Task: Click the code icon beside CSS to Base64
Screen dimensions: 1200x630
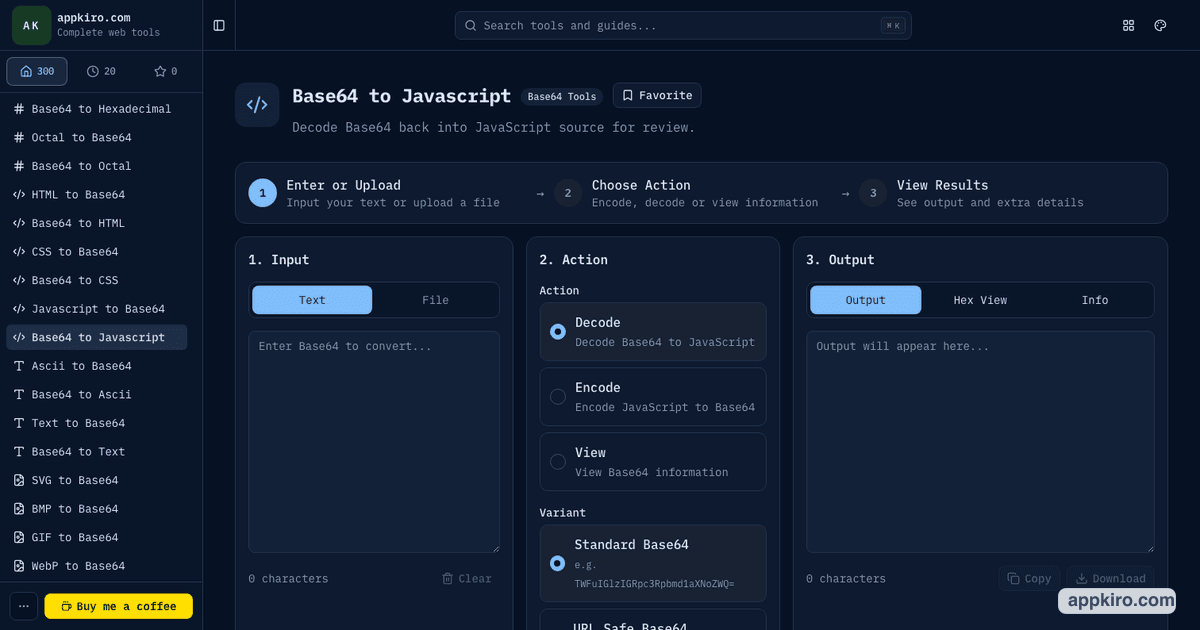Action: [x=19, y=252]
